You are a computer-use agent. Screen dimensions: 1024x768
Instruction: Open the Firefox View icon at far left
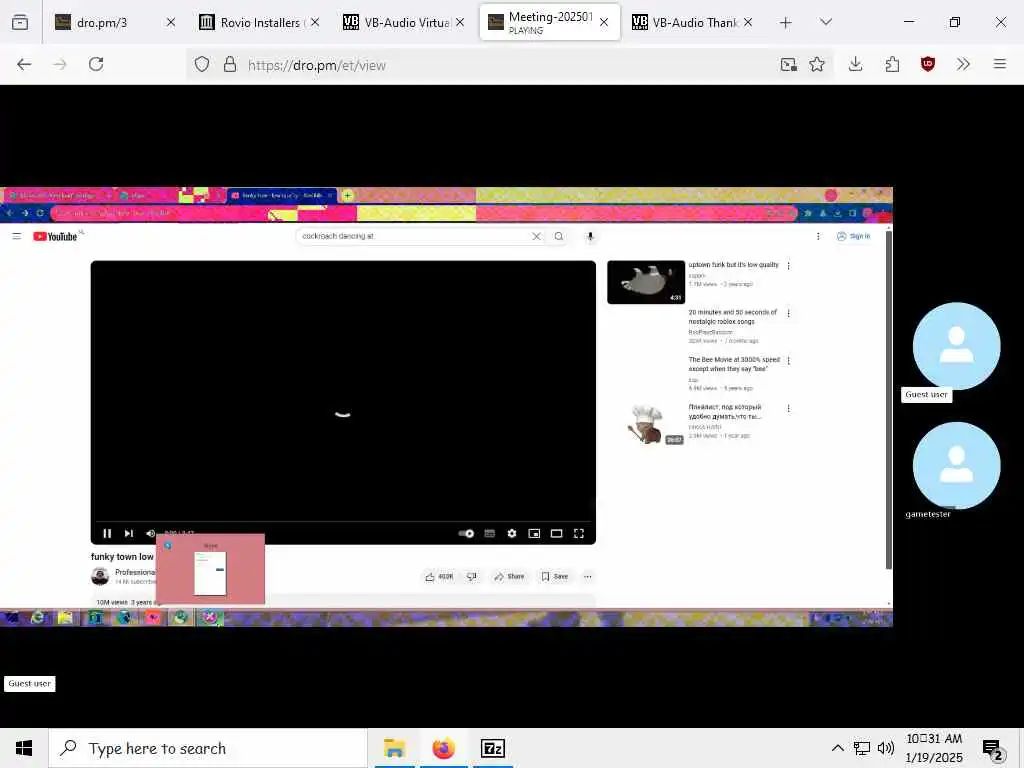20,22
